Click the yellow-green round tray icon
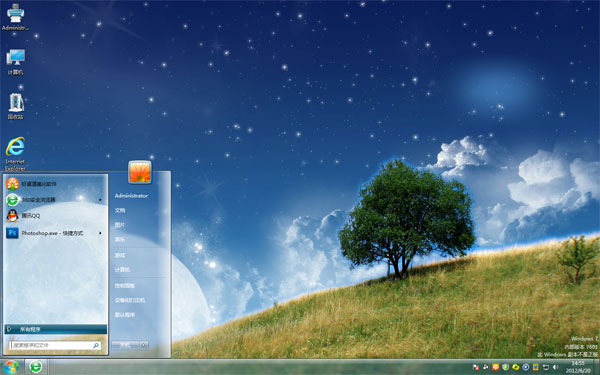The width and height of the screenshot is (600, 375). tap(515, 367)
